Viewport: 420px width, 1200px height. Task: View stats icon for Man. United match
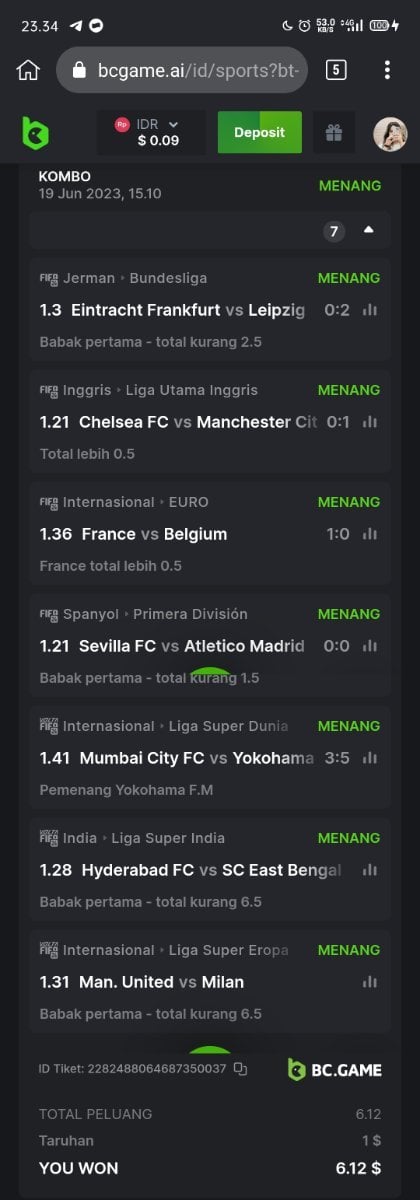pos(370,982)
